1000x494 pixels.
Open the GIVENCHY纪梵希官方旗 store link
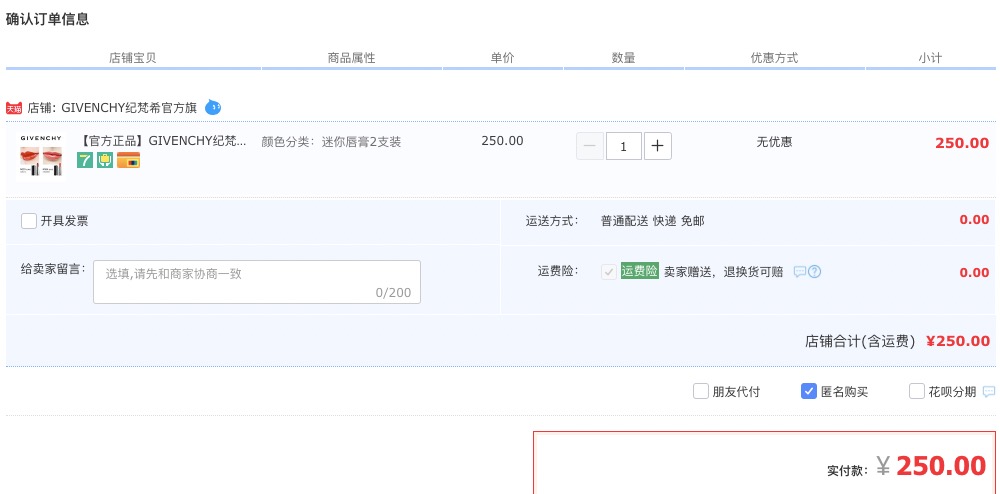129,108
